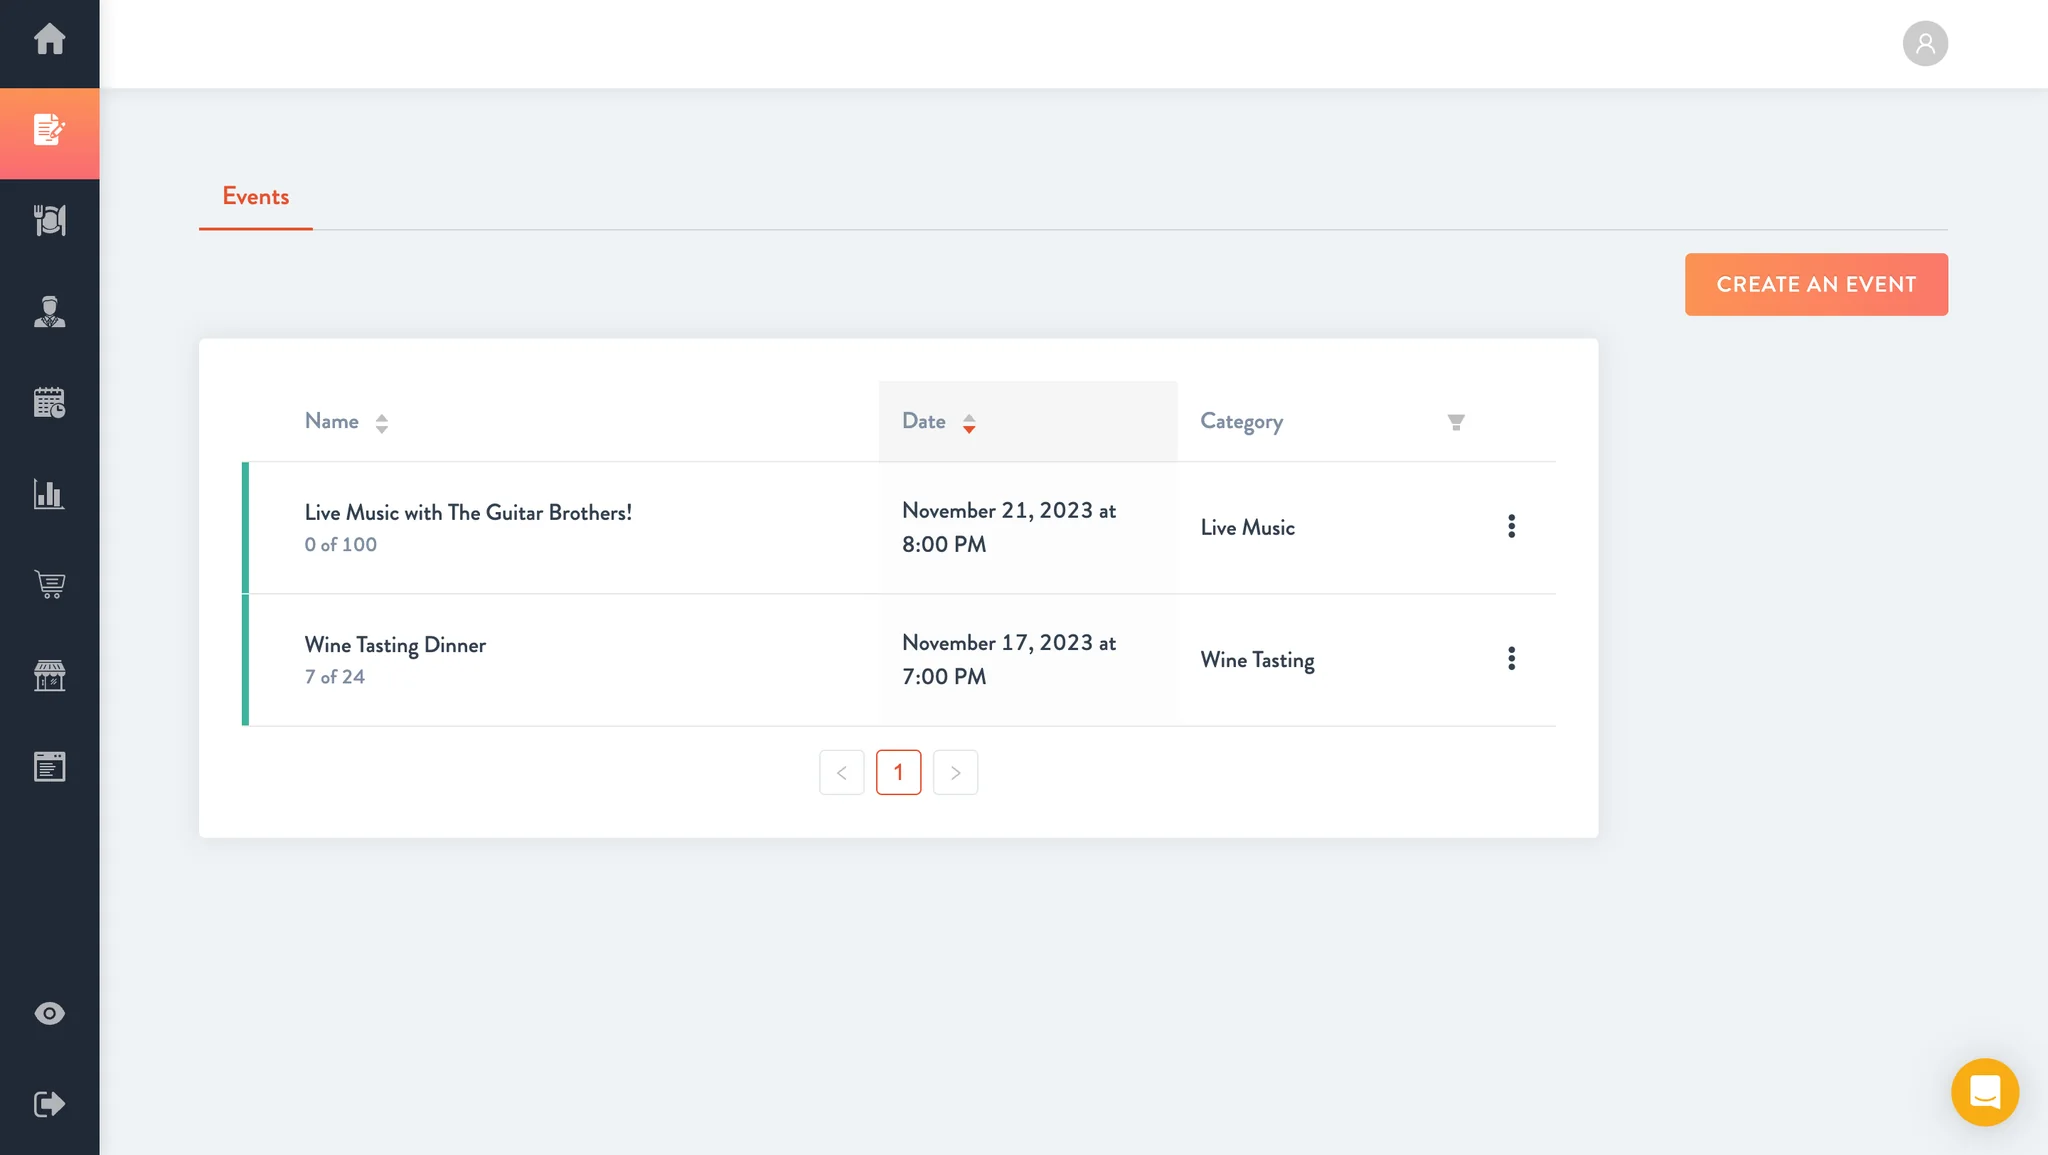Click the 'Live Music' category cell

click(x=1247, y=527)
